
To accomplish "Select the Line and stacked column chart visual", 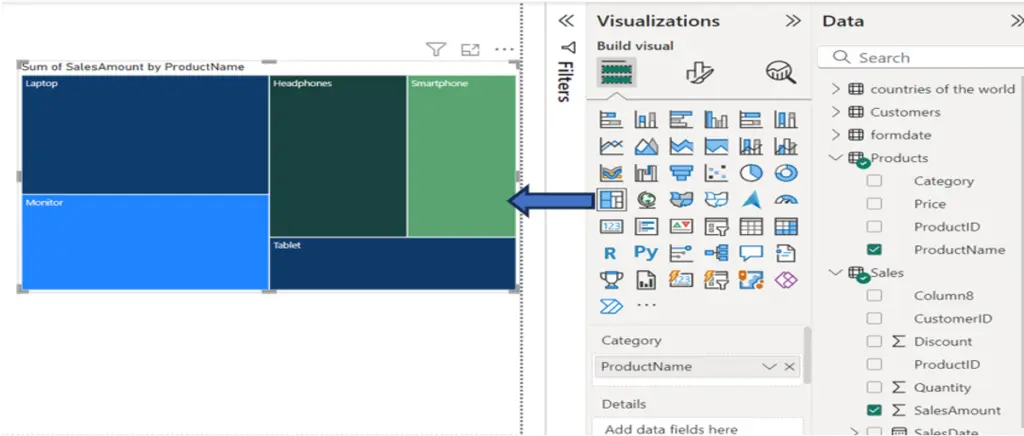I will [x=751, y=146].
